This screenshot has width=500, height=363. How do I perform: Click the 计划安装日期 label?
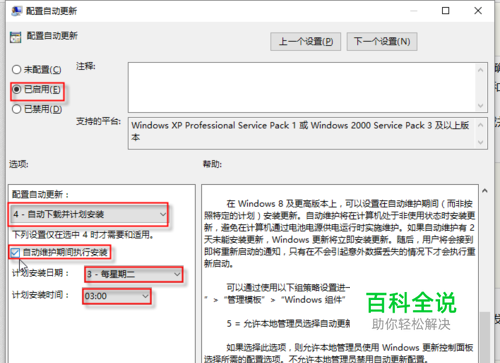point(40,273)
